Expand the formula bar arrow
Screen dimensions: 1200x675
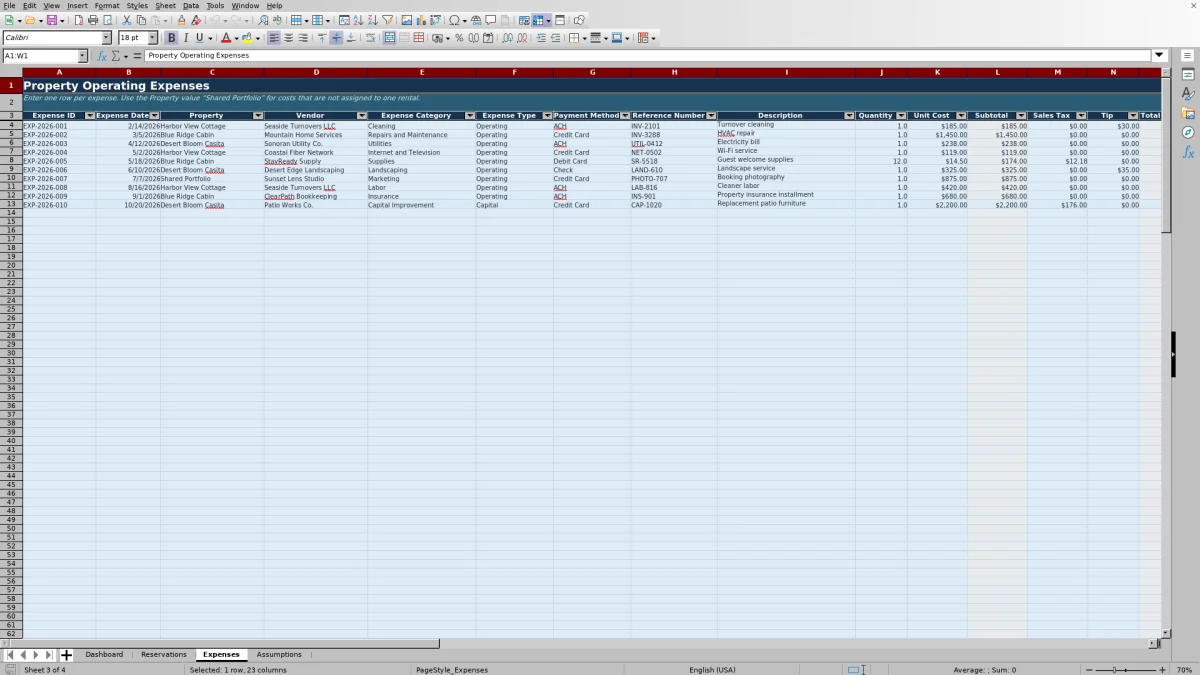tap(1159, 56)
